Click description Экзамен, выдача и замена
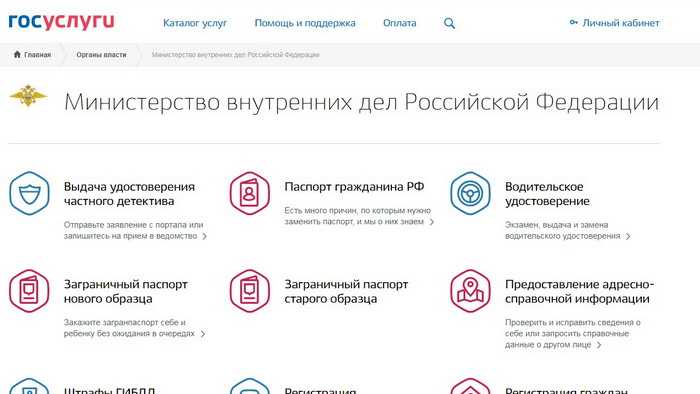The image size is (700, 394). click(562, 230)
